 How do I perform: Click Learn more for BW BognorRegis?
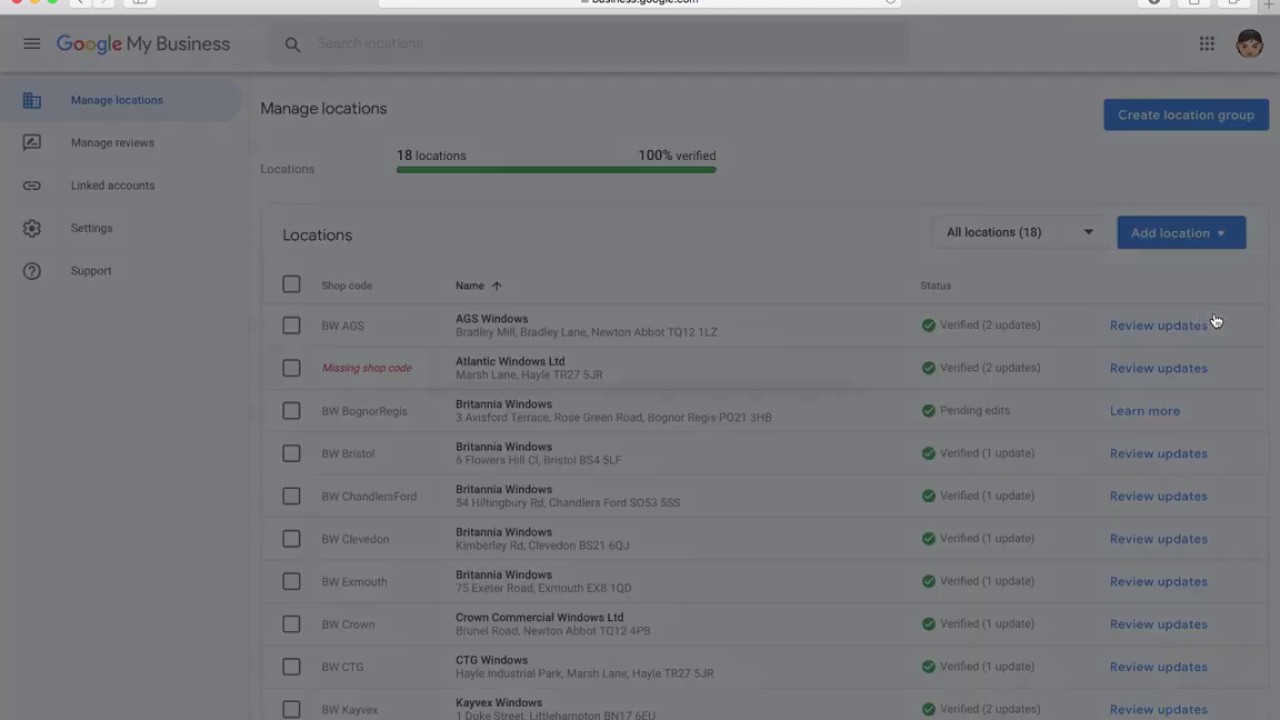pyautogui.click(x=1145, y=411)
